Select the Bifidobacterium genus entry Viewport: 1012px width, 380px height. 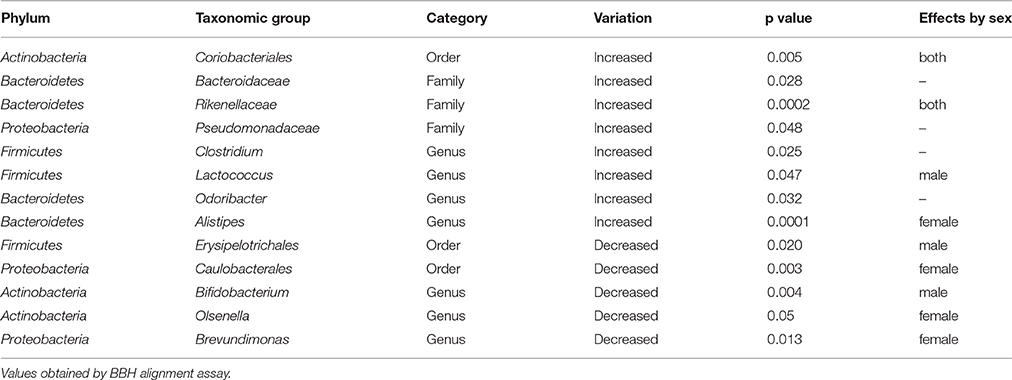pos(241,292)
